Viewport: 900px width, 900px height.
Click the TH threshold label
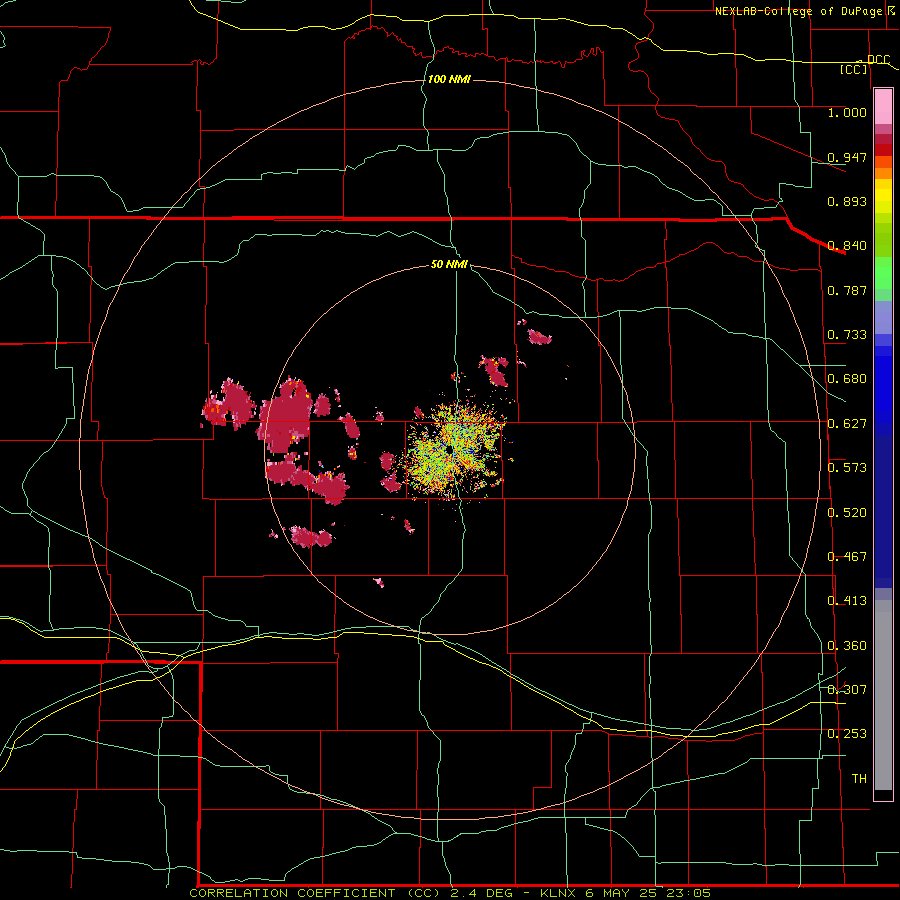(859, 779)
